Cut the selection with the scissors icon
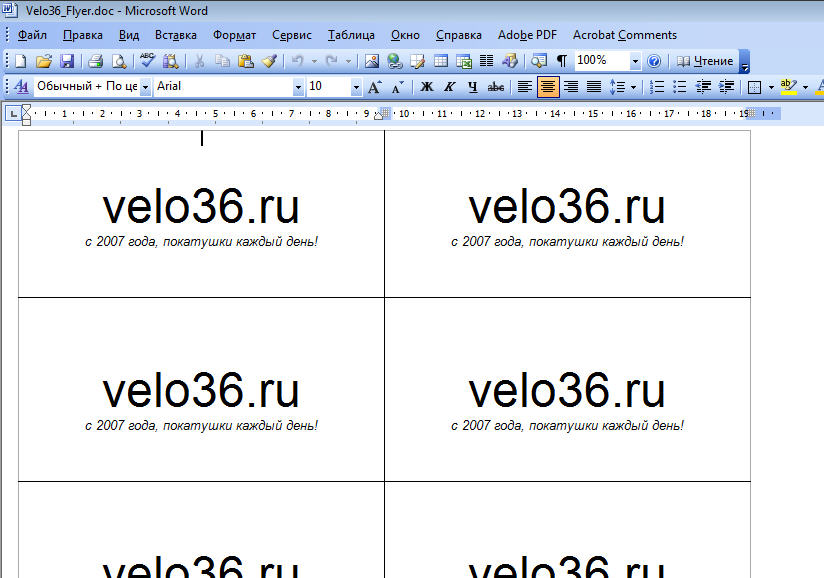Viewport: 824px width, 578px height. (199, 61)
